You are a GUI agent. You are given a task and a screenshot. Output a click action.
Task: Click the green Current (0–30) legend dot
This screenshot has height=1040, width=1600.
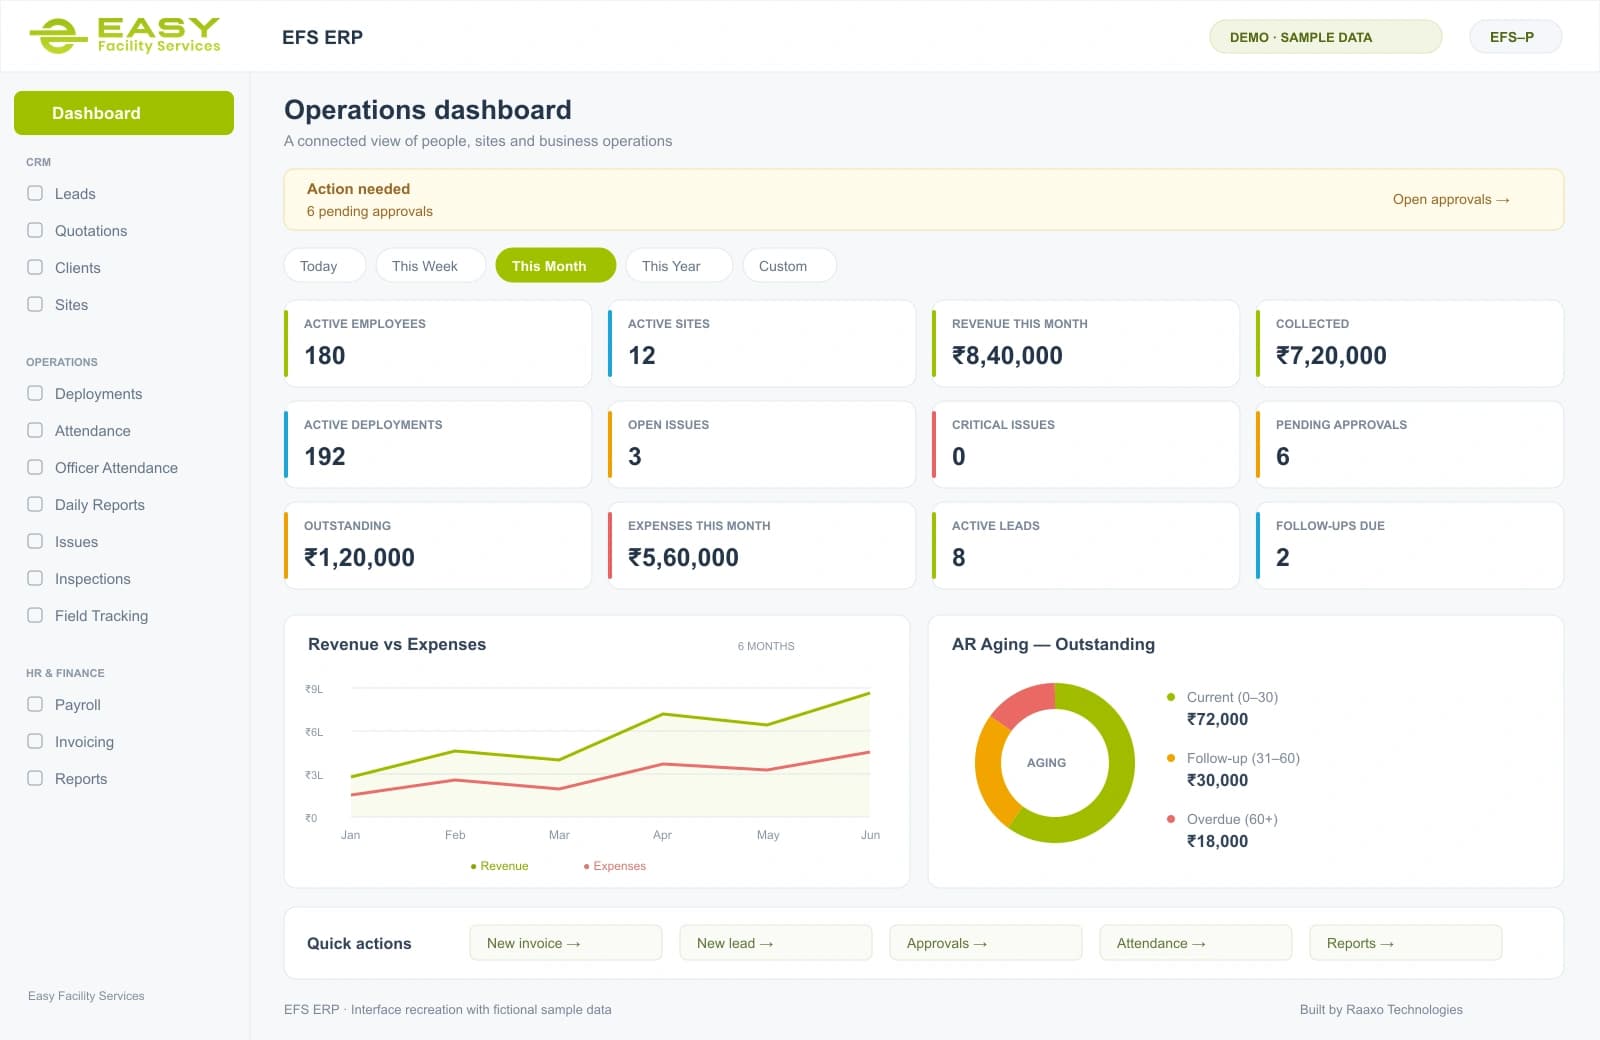[x=1171, y=697]
